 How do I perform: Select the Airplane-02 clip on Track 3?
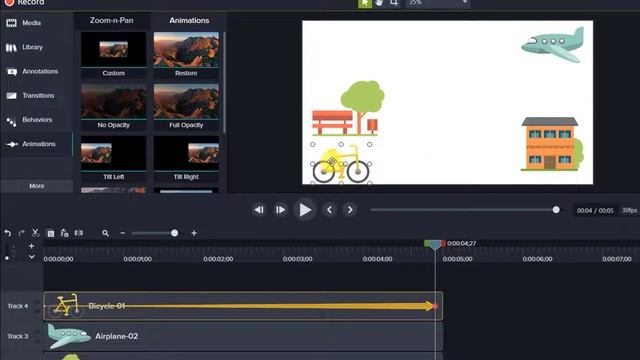[243, 336]
